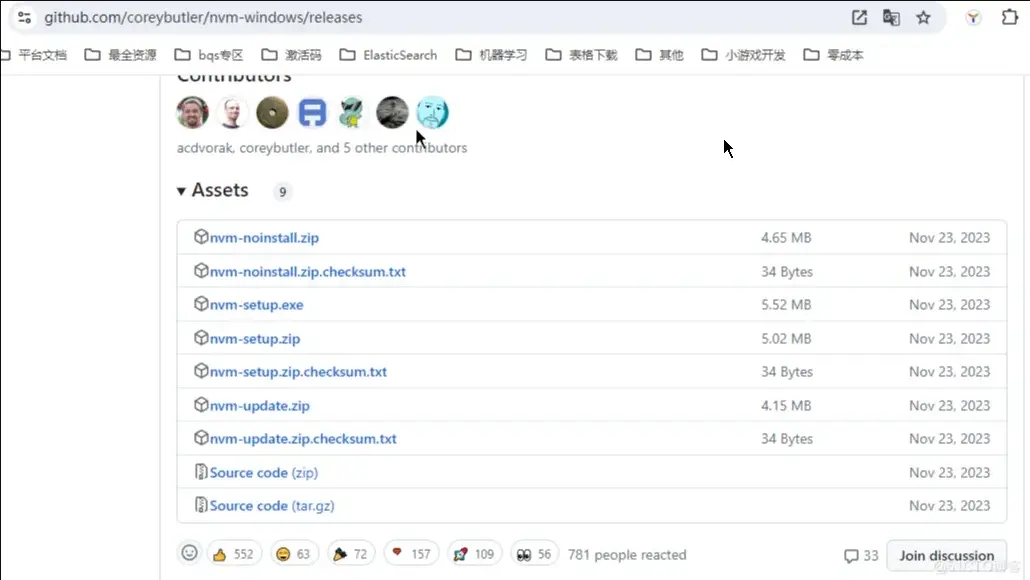1030x580 pixels.
Task: Click the Assets count badge 9
Action: coord(282,192)
